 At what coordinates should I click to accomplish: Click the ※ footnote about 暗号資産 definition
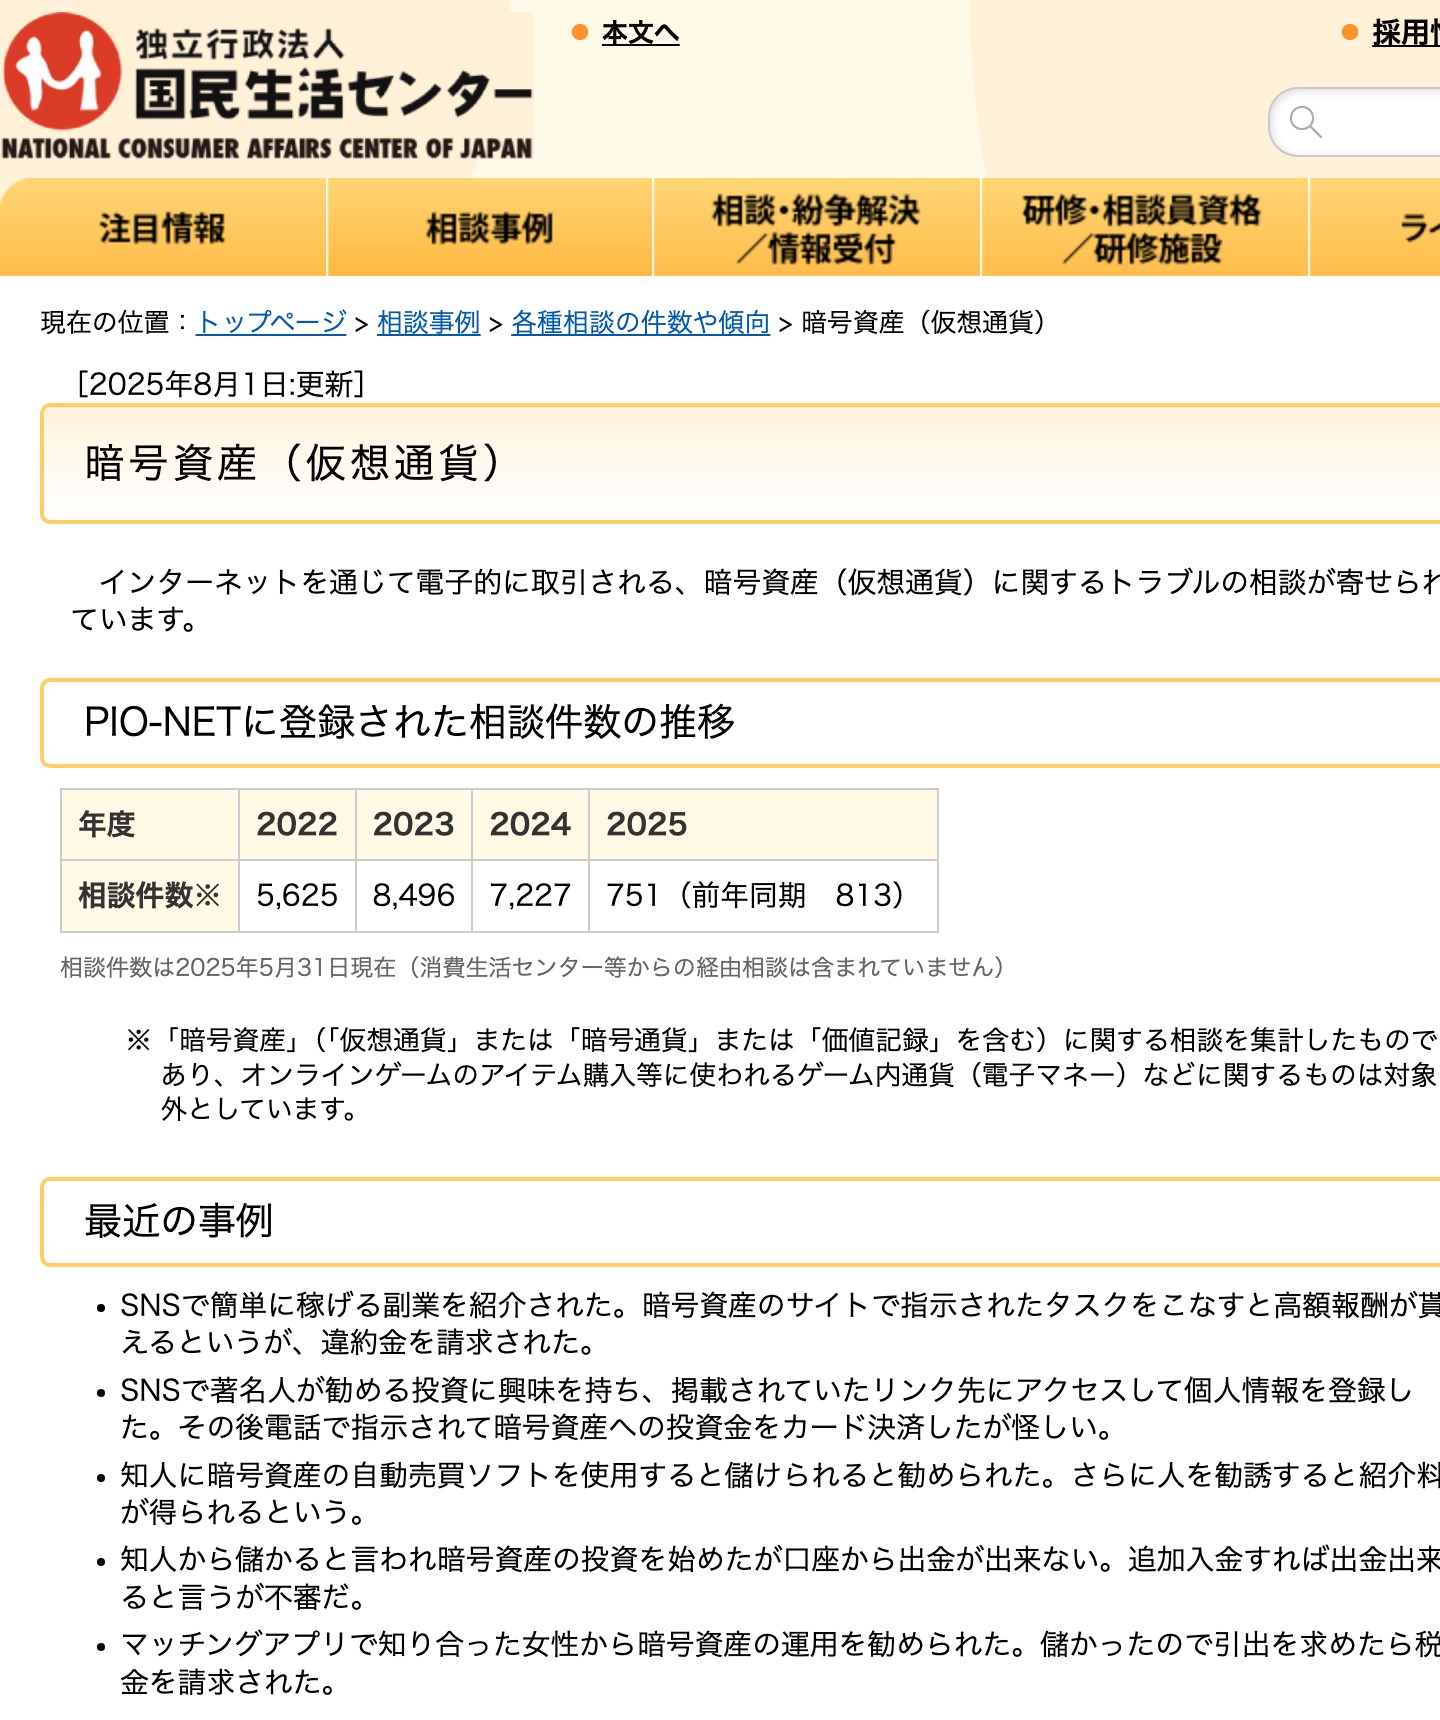(x=782, y=1074)
